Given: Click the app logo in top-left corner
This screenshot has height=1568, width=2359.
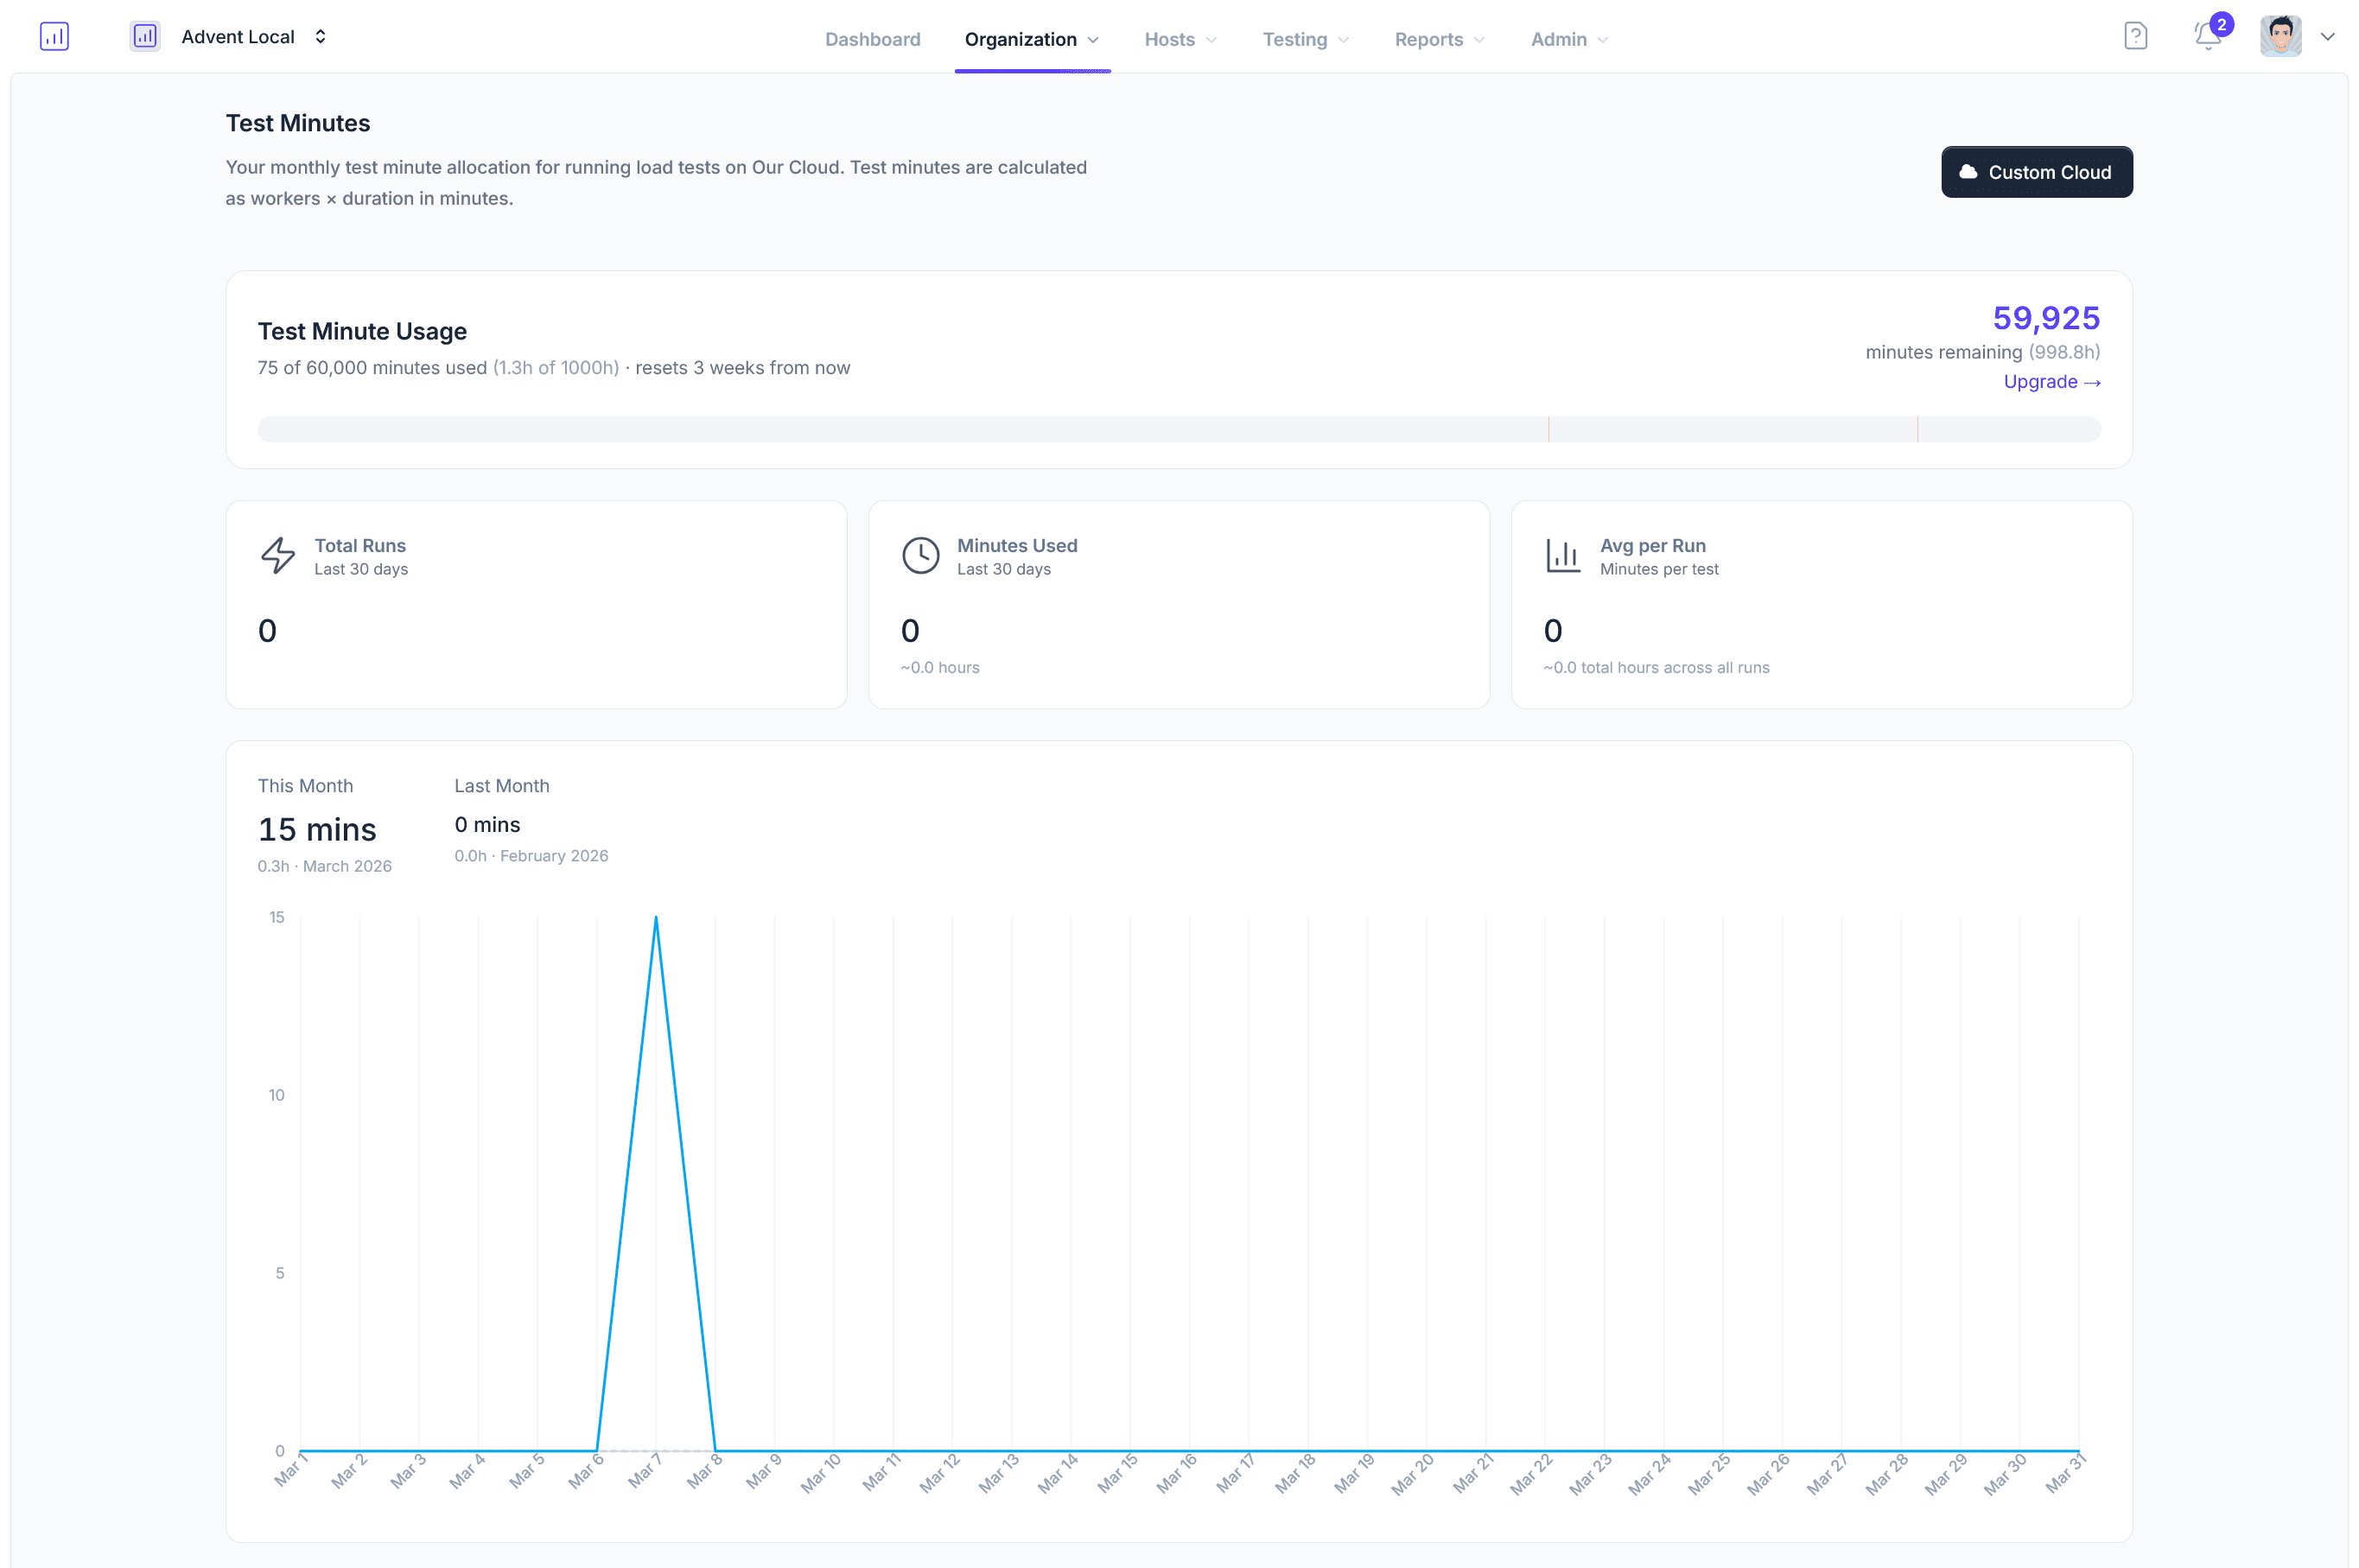Looking at the screenshot, I should pos(54,37).
